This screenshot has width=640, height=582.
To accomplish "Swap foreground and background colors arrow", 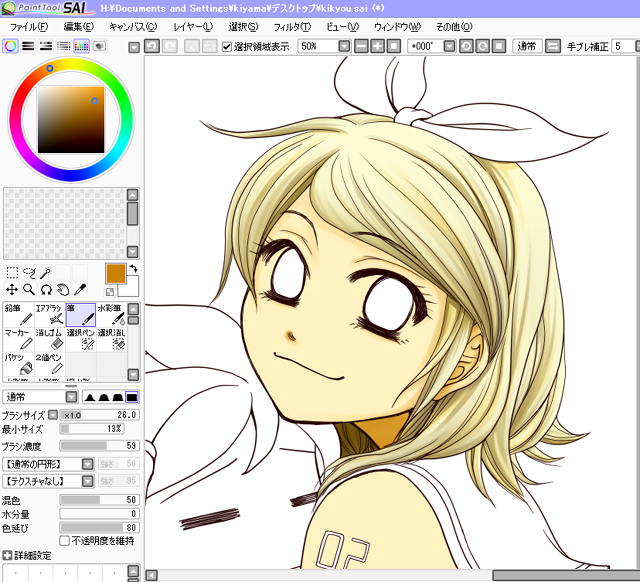I will point(133,268).
